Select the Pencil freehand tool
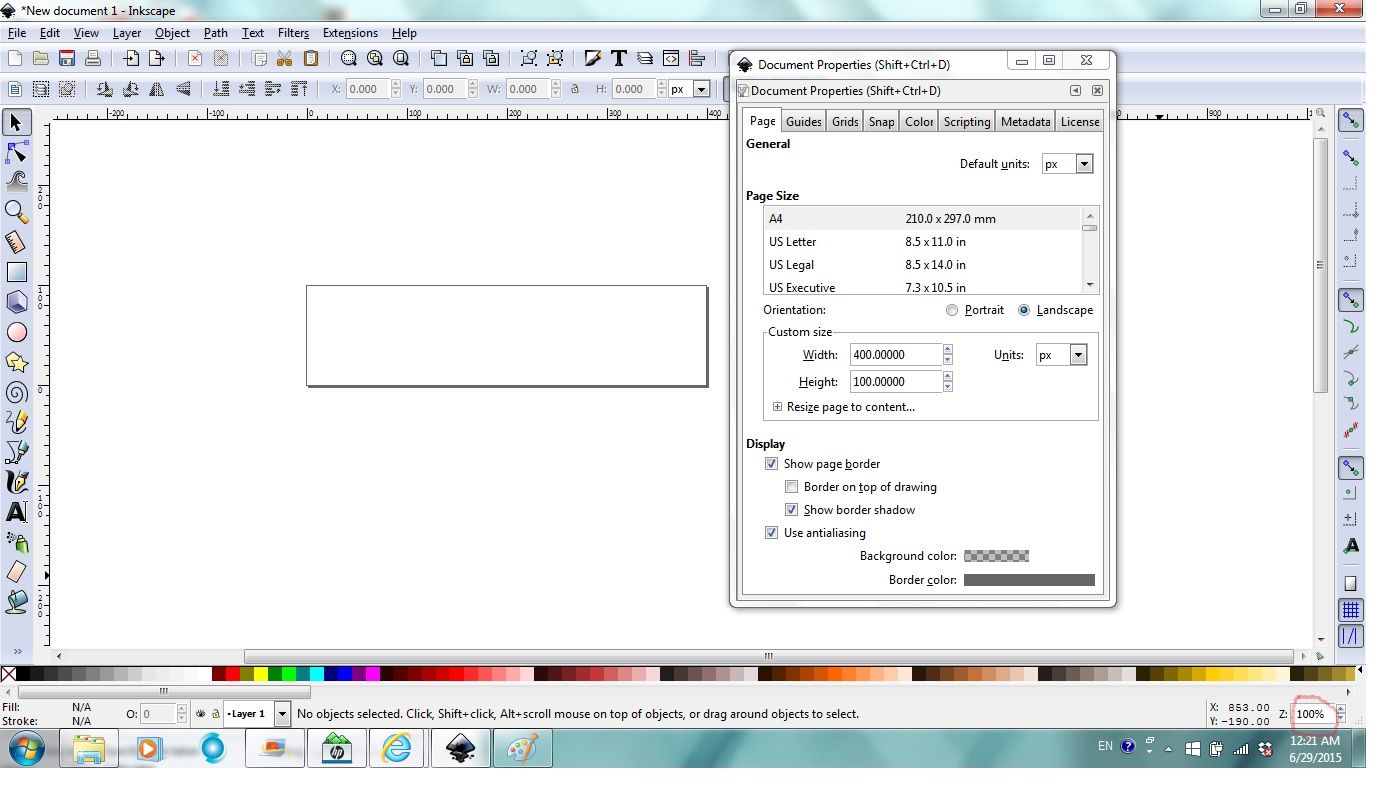The width and height of the screenshot is (1384, 788). tap(17, 422)
